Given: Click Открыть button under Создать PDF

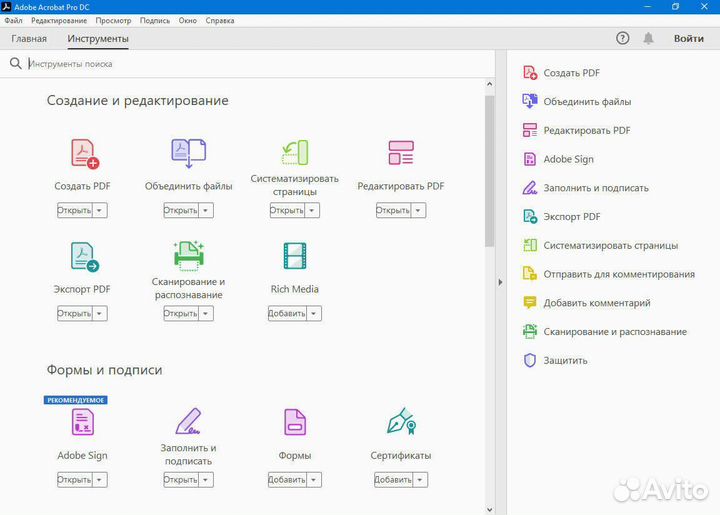Looking at the screenshot, I should (75, 210).
